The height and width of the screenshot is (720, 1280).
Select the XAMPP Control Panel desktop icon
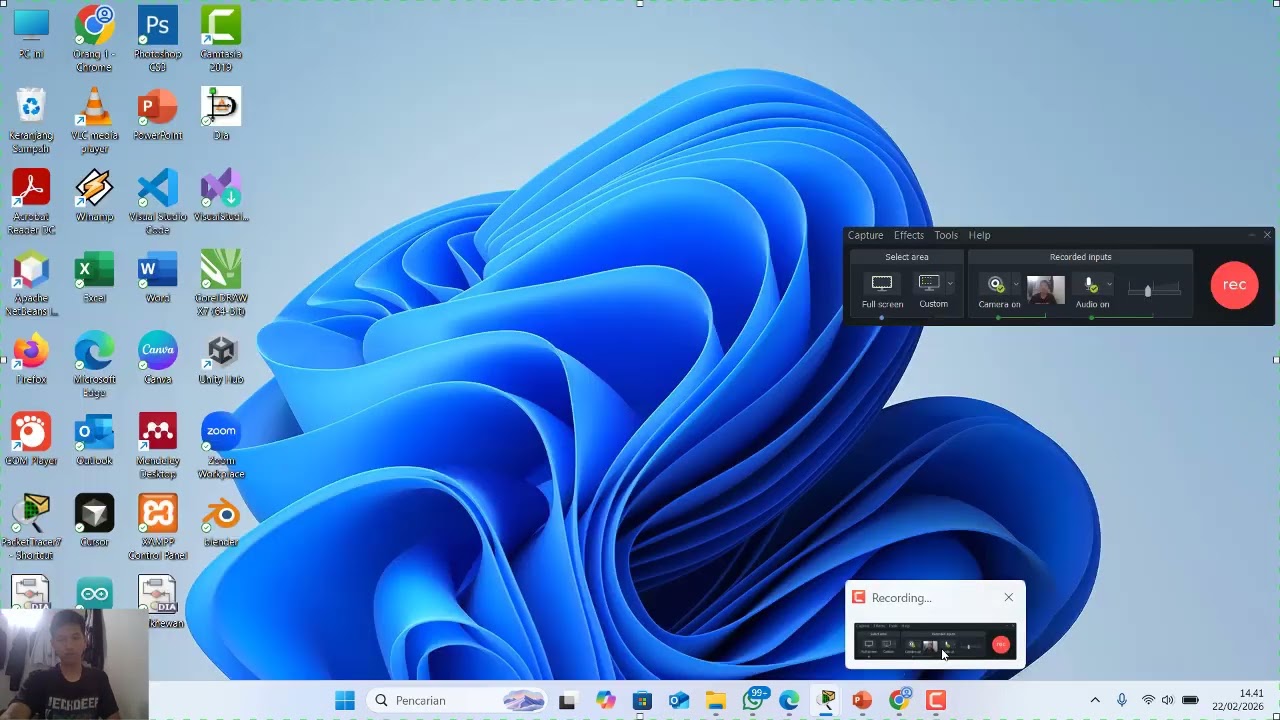[157, 528]
